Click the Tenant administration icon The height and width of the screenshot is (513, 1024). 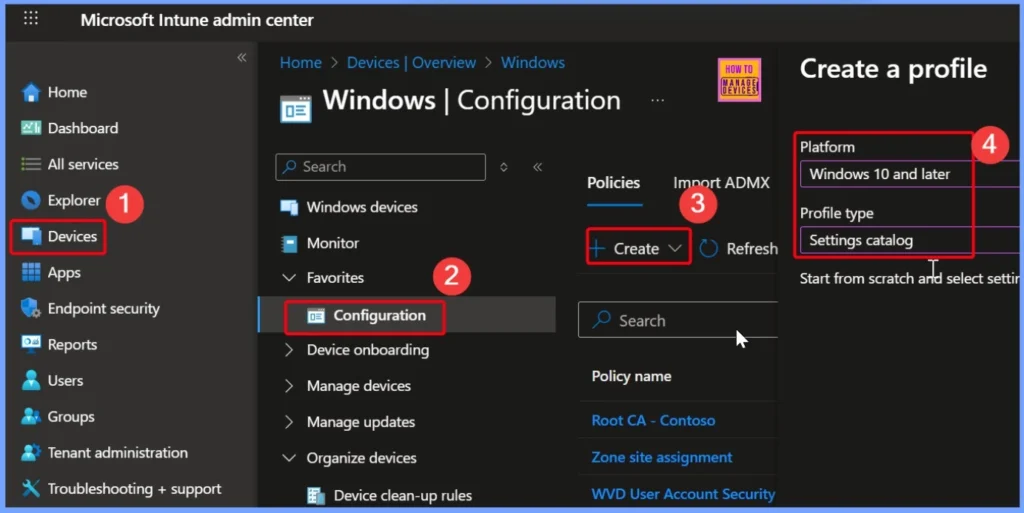click(31, 452)
